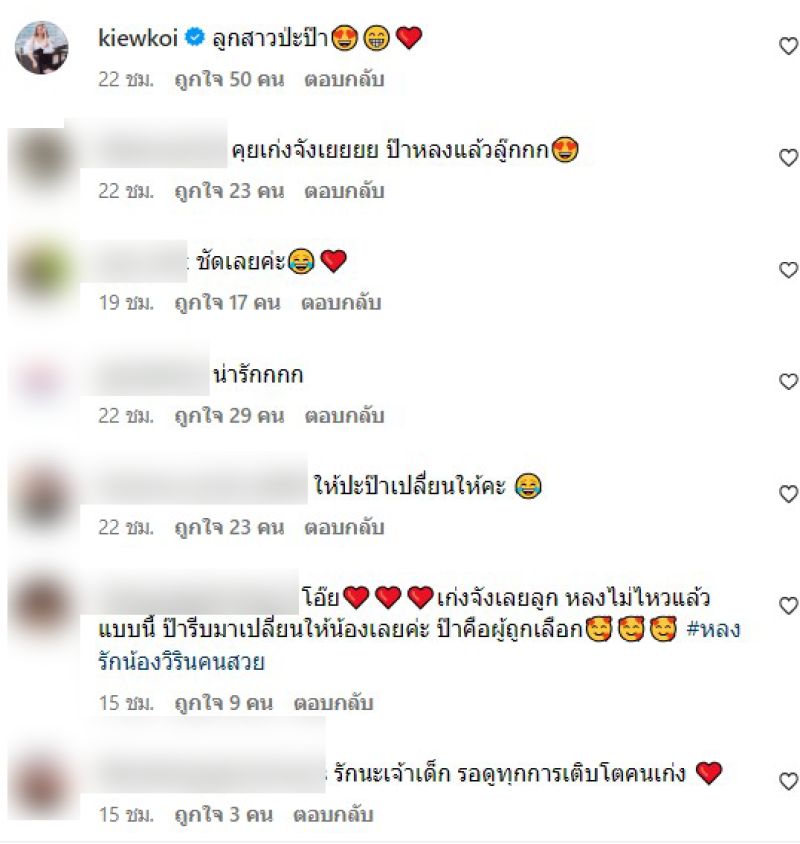Reply to kiewkoi's comment with ตอบกลับ

point(344,80)
